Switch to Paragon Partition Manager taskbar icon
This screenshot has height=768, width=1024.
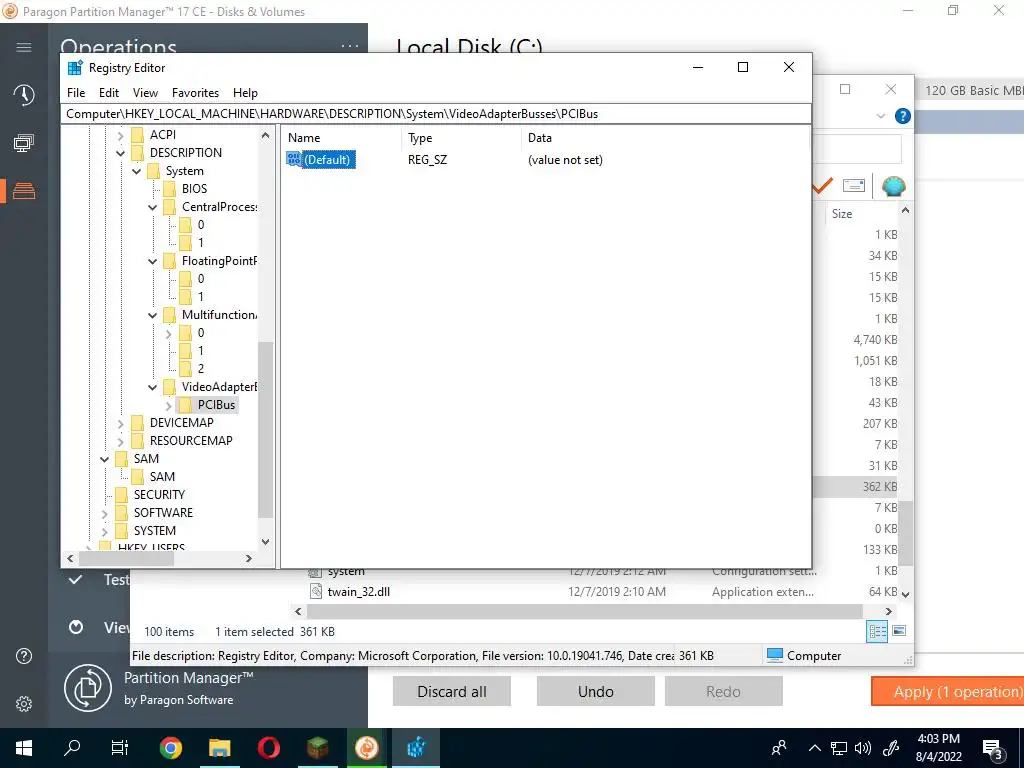click(366, 748)
